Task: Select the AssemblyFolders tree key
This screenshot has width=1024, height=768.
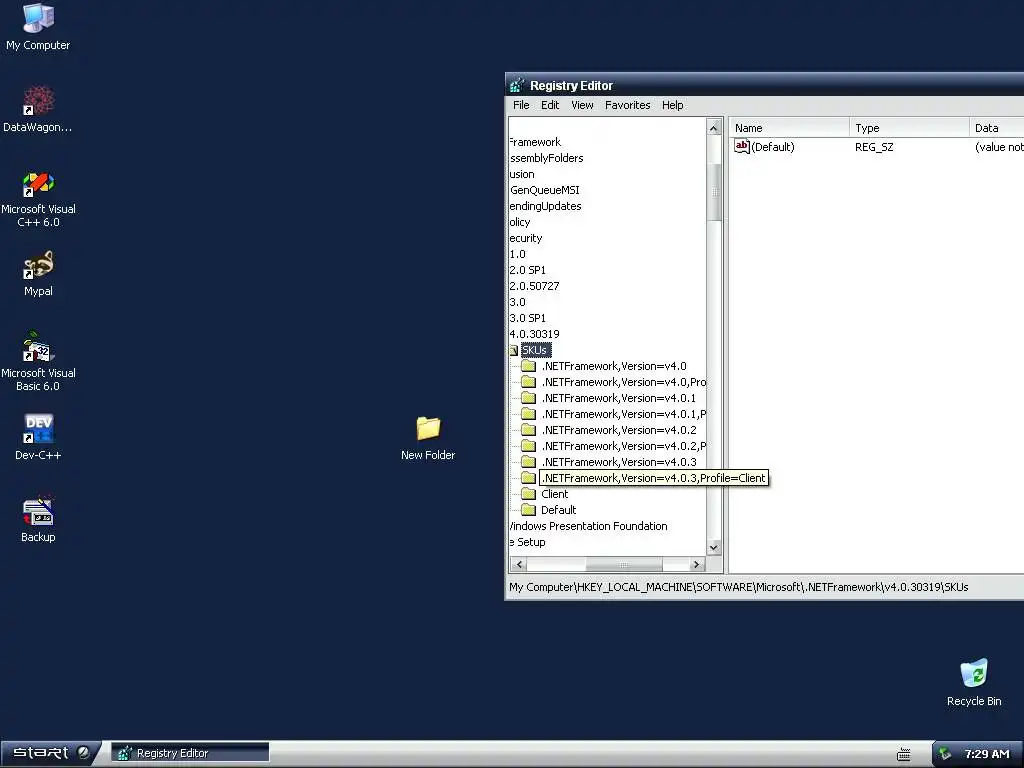Action: pos(547,158)
